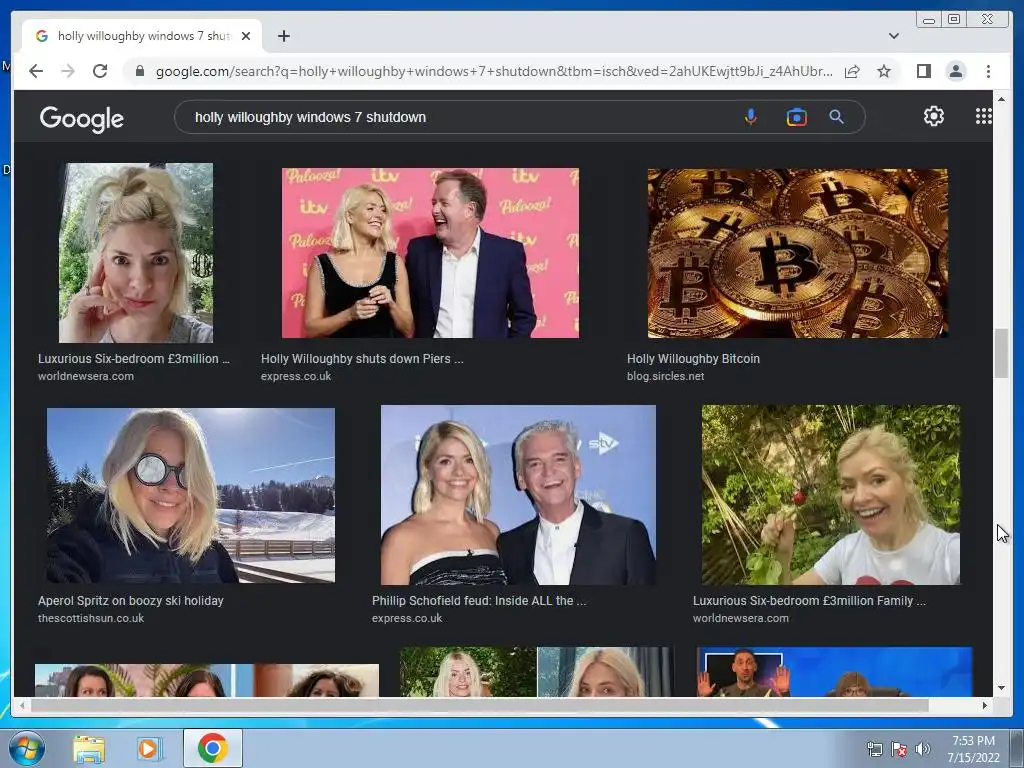Screen dimensions: 1024x768
Task: Open 'Phillip Schofield feud: Inside ALL the' link
Action: (479, 600)
